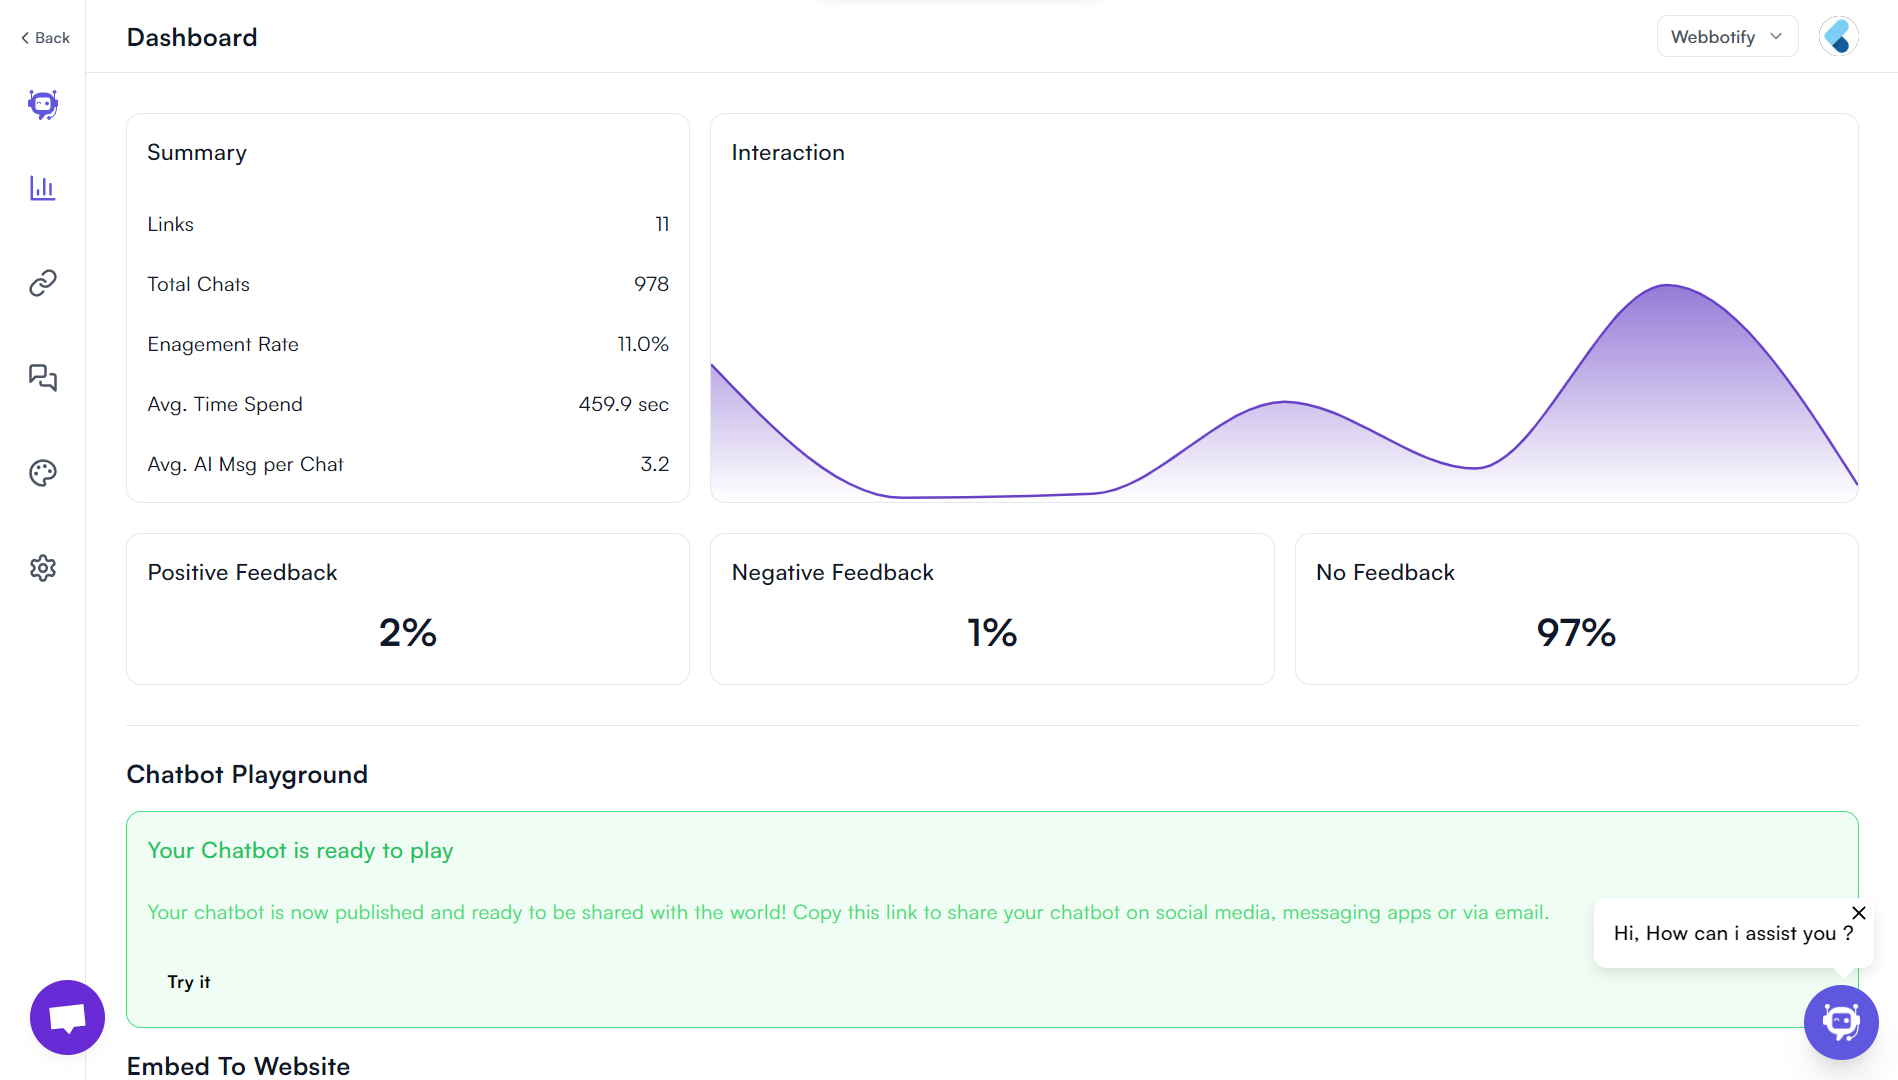The height and width of the screenshot is (1080, 1898).
Task: Click the Avg. AI Msg per Chat value 3.2
Action: click(x=655, y=464)
